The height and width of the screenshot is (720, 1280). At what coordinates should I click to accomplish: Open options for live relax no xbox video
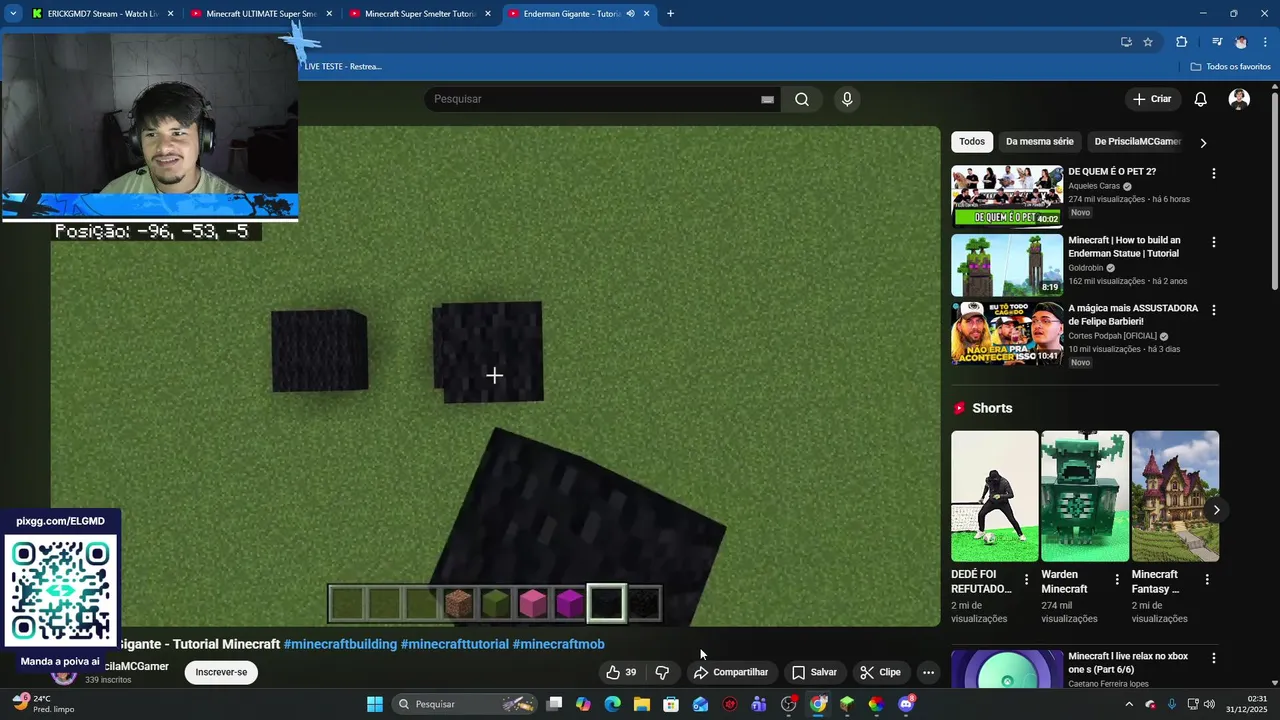pyautogui.click(x=1214, y=658)
